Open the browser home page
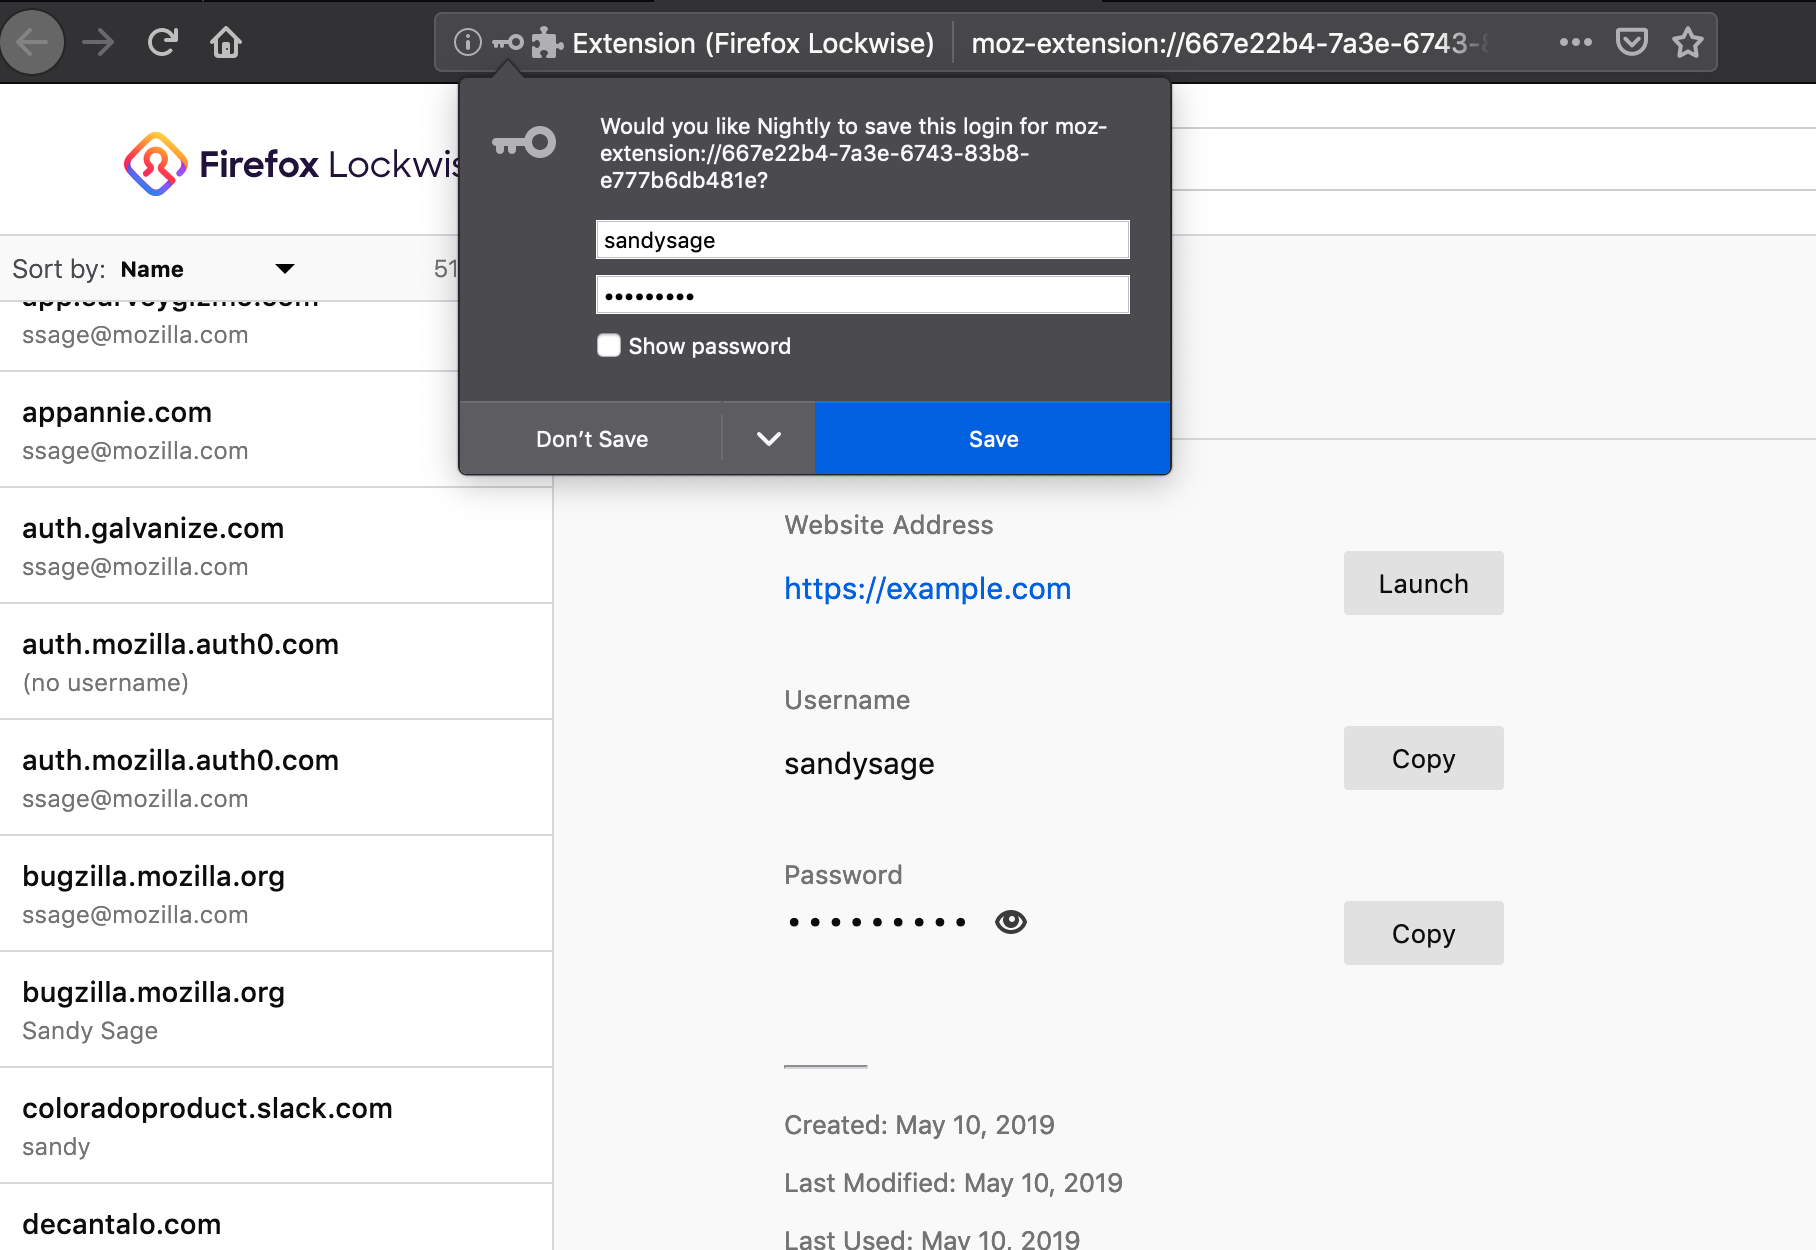The width and height of the screenshot is (1816, 1250). (x=226, y=42)
